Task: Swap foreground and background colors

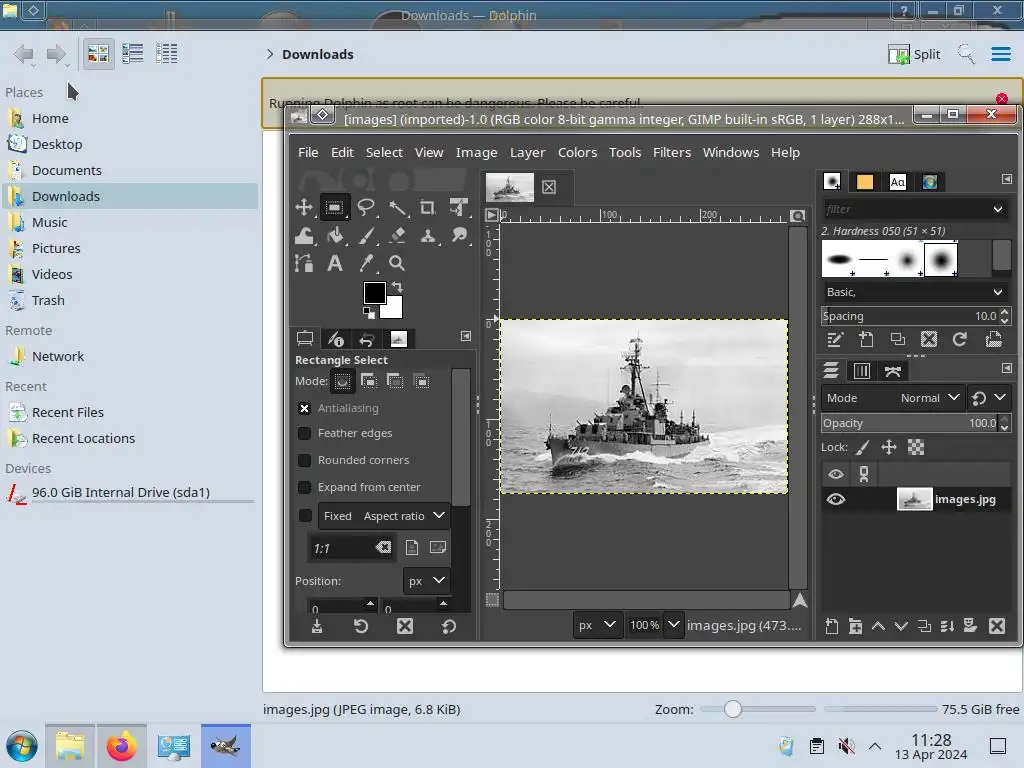Action: pos(396,287)
